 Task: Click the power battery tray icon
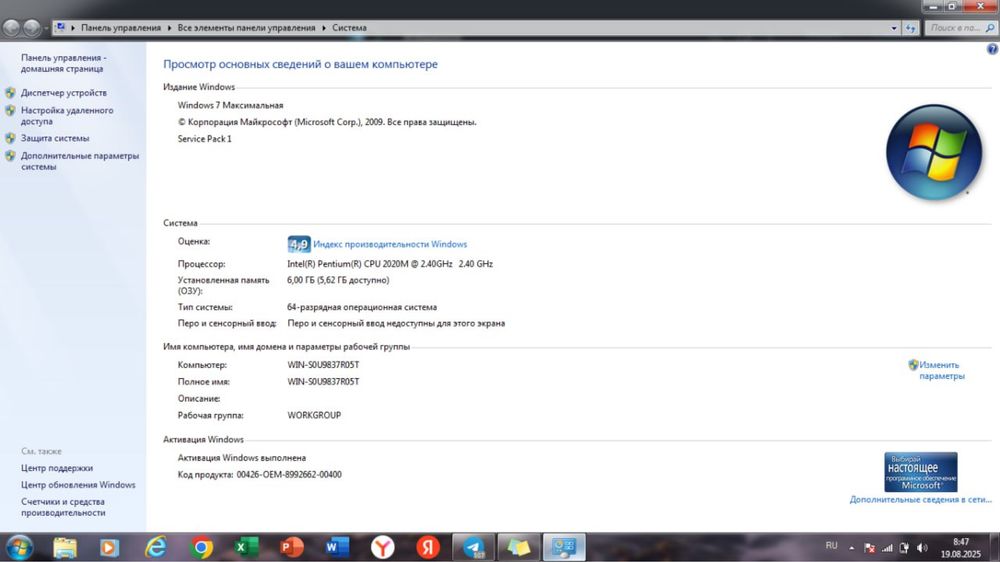coord(904,547)
